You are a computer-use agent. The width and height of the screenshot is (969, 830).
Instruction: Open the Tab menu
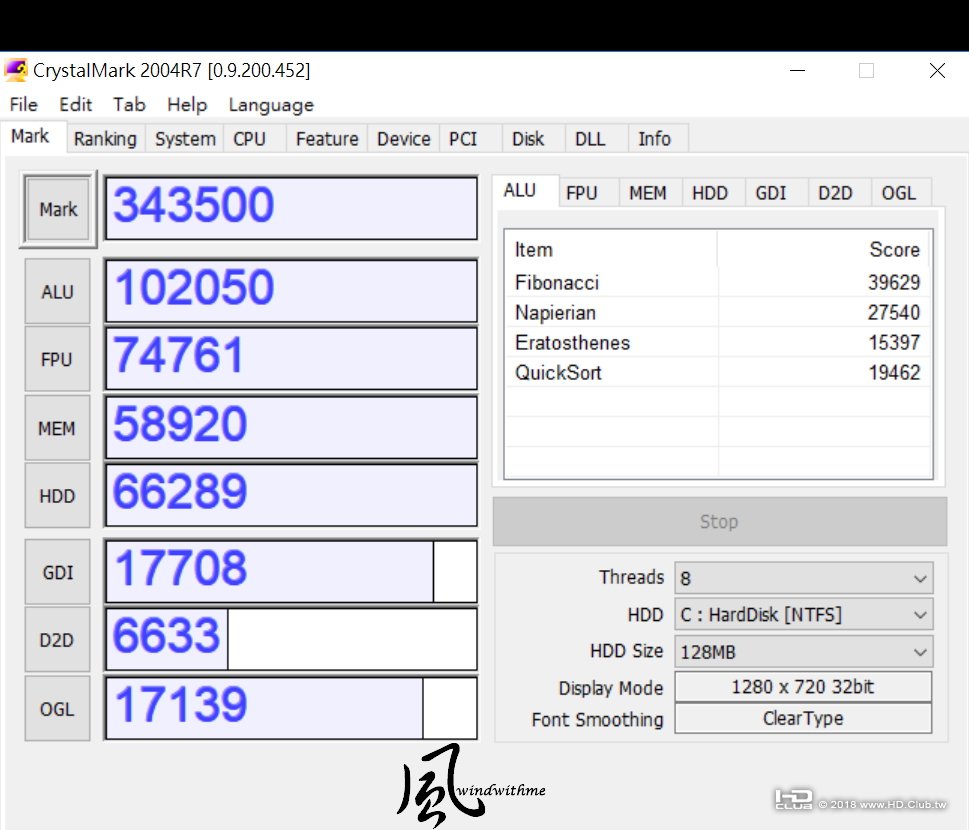click(129, 104)
